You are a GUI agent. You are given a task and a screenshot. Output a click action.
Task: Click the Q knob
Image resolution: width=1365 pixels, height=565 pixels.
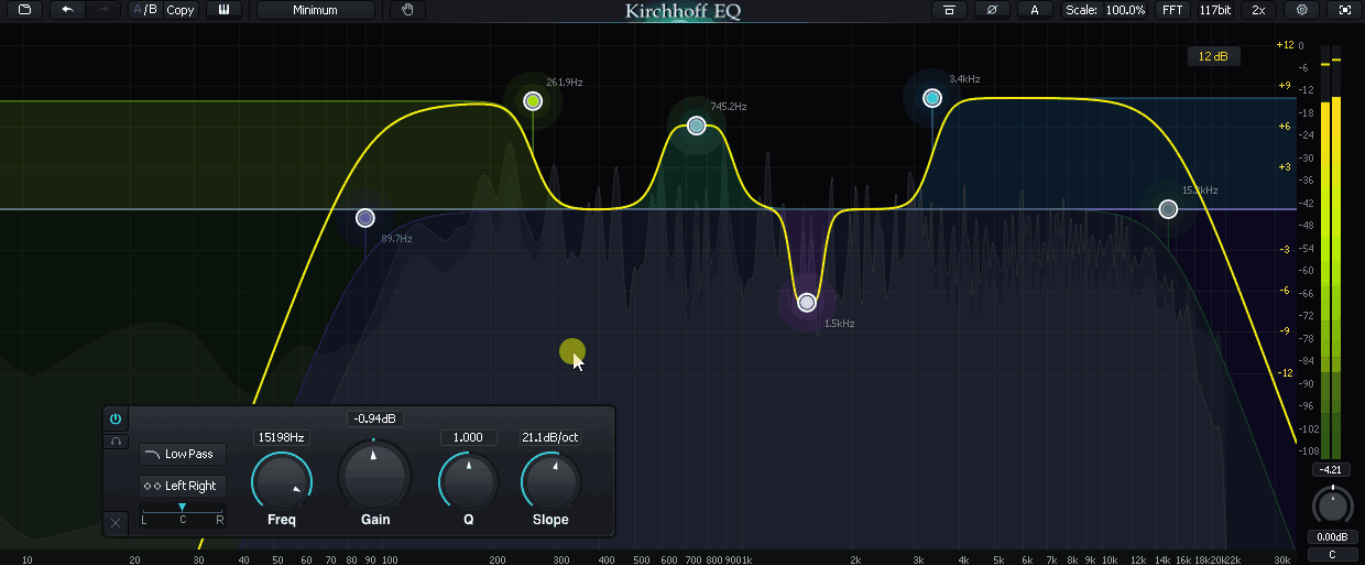[x=468, y=482]
